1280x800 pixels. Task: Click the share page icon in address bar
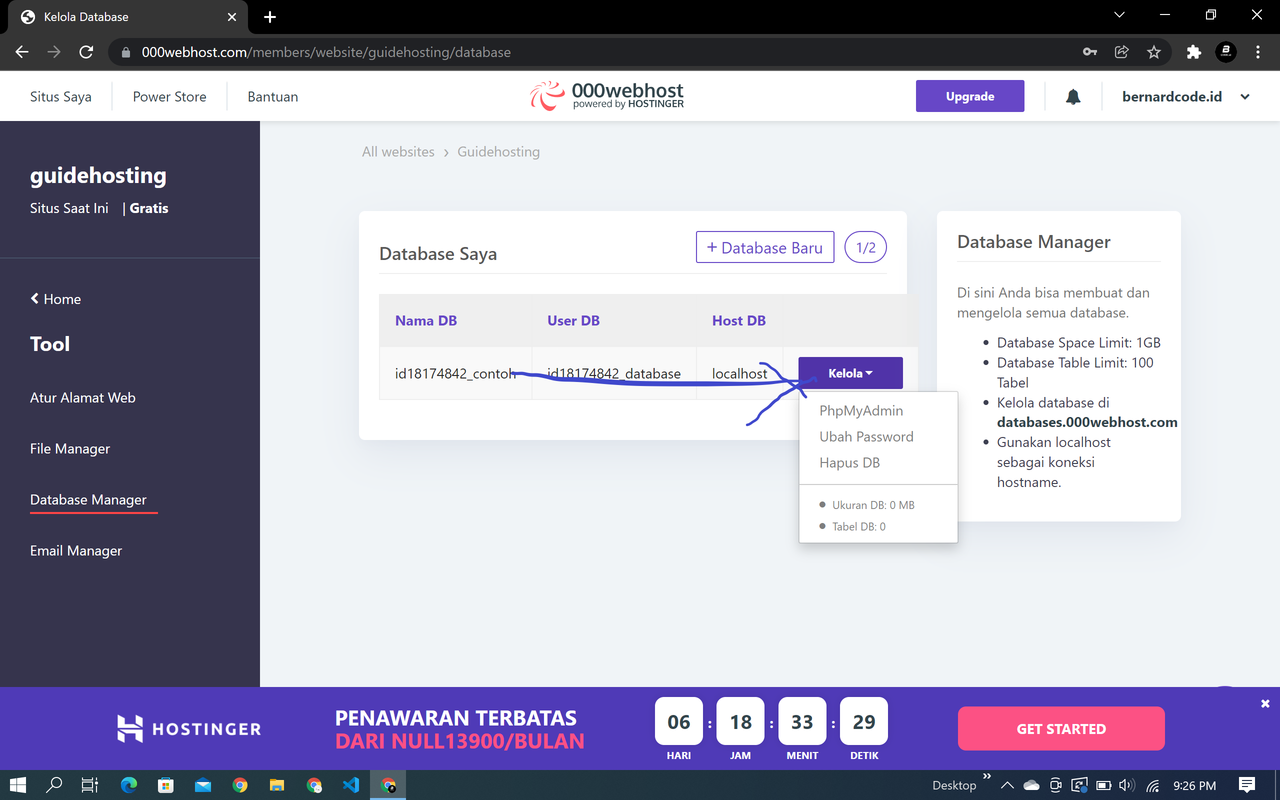click(1122, 52)
